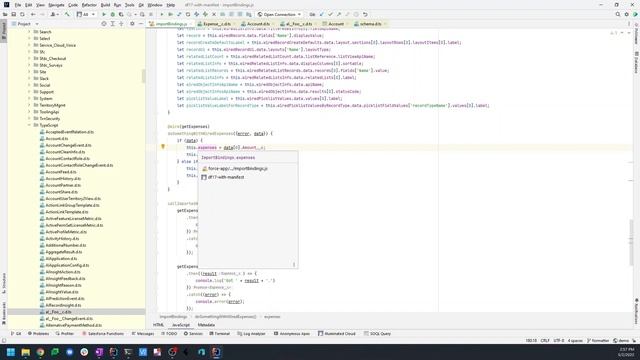Click the Back navigation arrow
Image resolution: width=640 pixels, height=360 pixels.
[33, 14]
